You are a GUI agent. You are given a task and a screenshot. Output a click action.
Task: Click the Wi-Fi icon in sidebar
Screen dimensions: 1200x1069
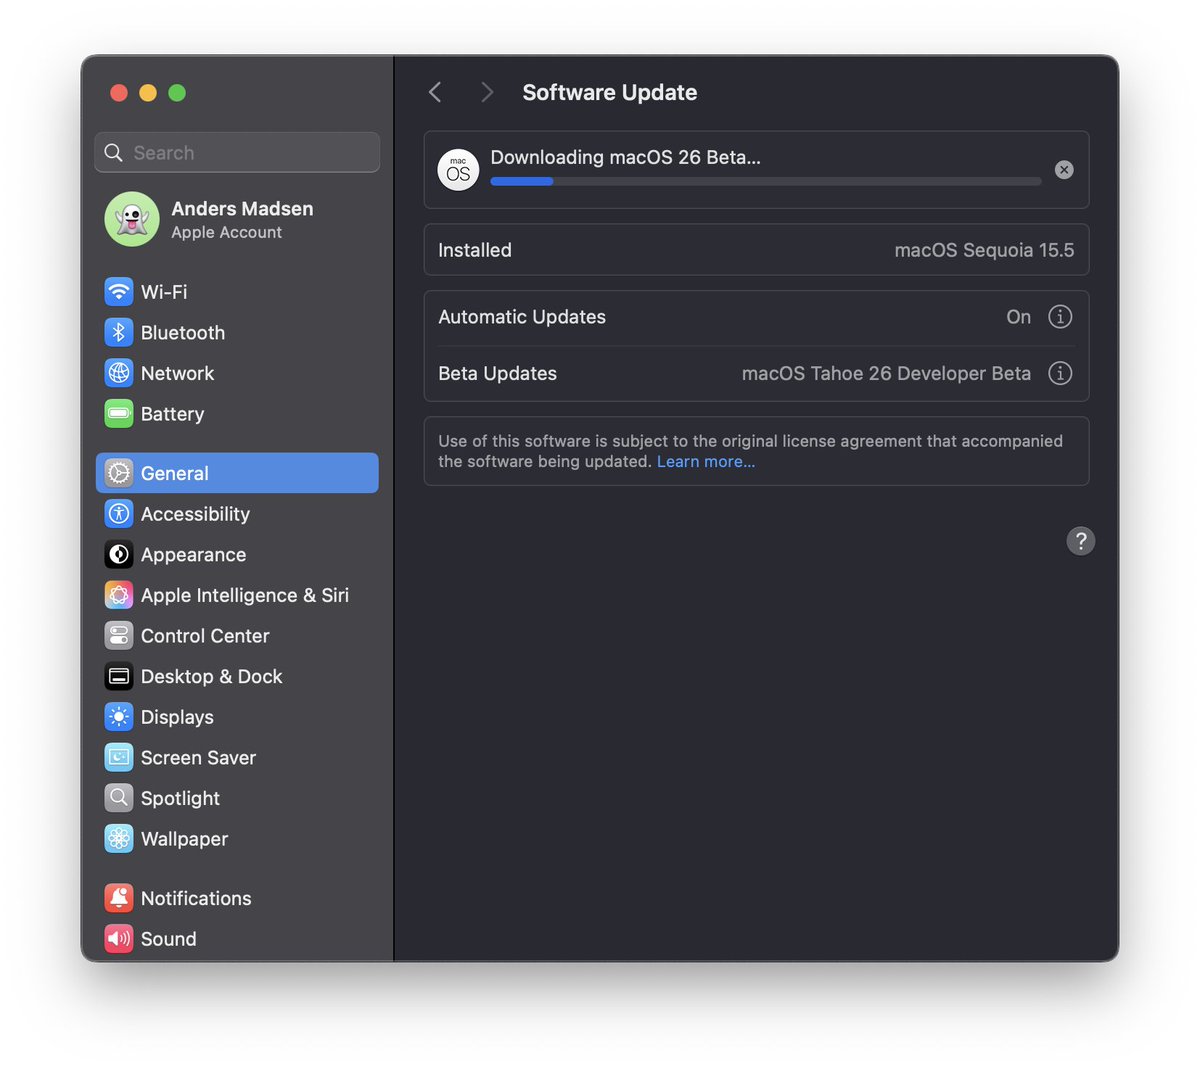[119, 292]
